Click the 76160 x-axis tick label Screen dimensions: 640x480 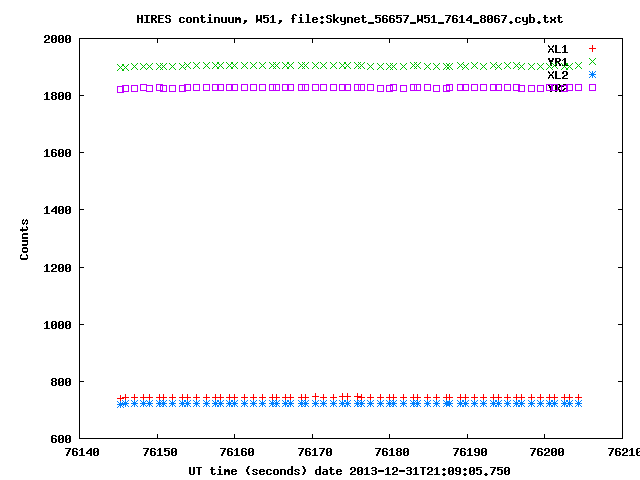237,452
